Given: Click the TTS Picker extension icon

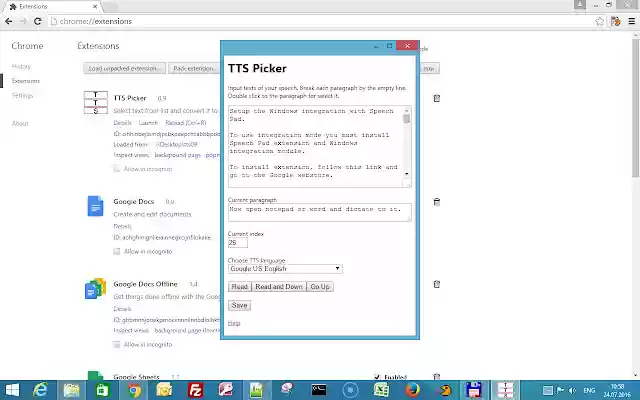Looking at the screenshot, I should point(96,102).
